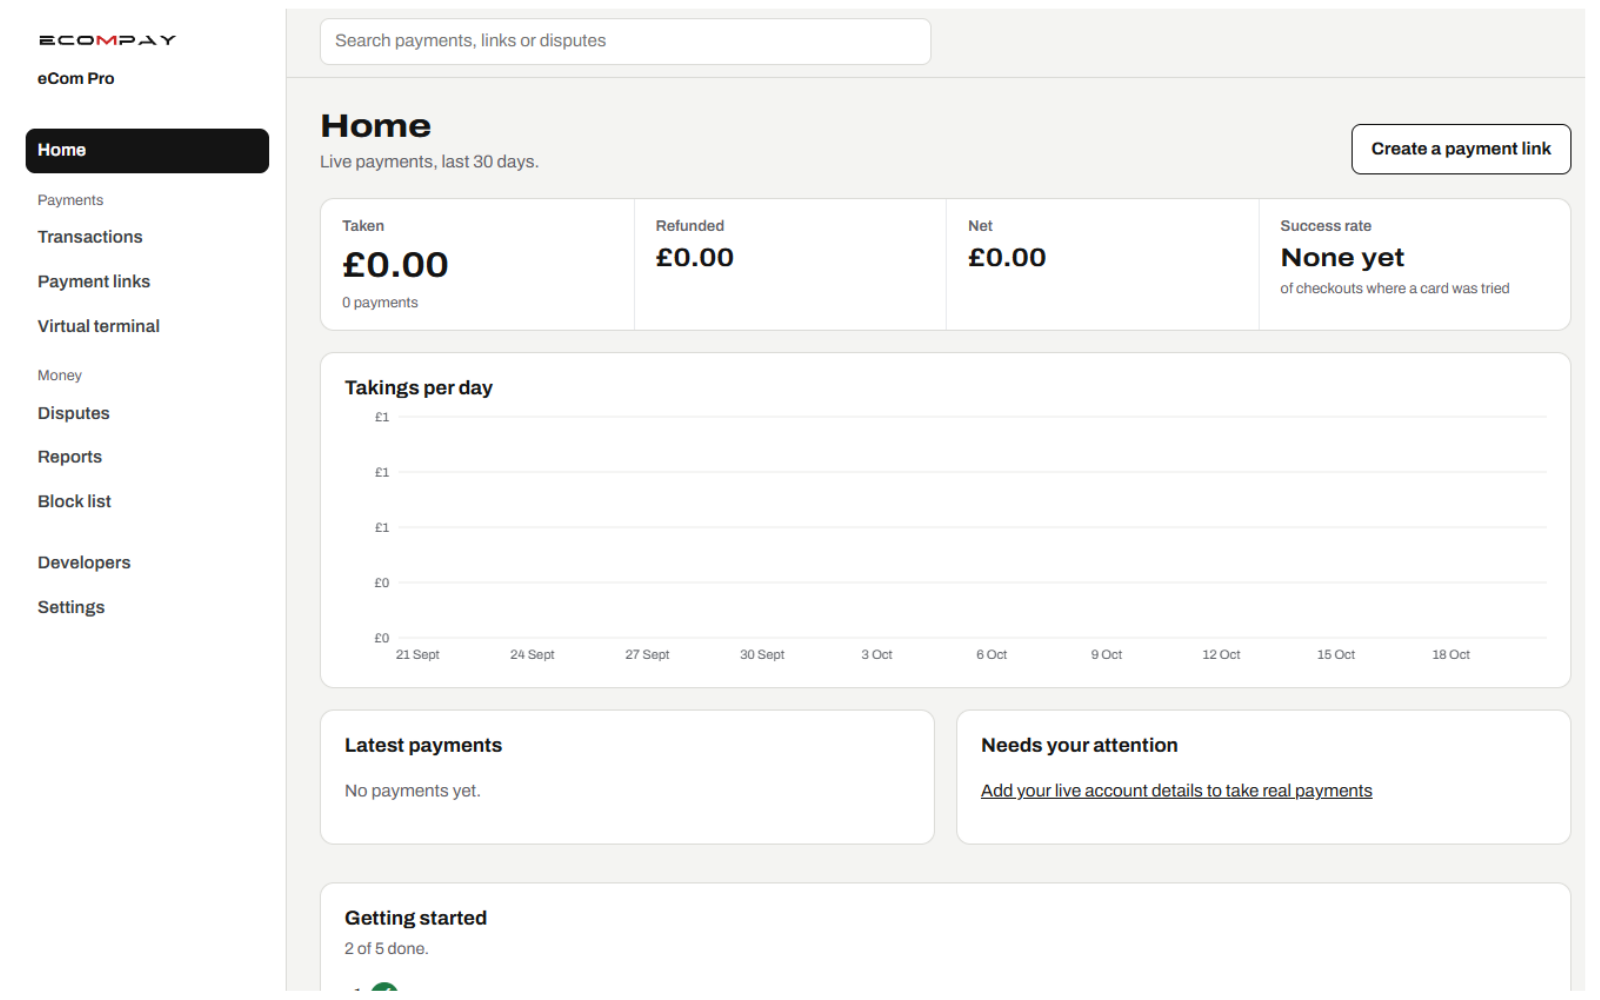This screenshot has height=1000, width=1600.
Task: Click the '9 Oct' axis label
Action: (1106, 655)
